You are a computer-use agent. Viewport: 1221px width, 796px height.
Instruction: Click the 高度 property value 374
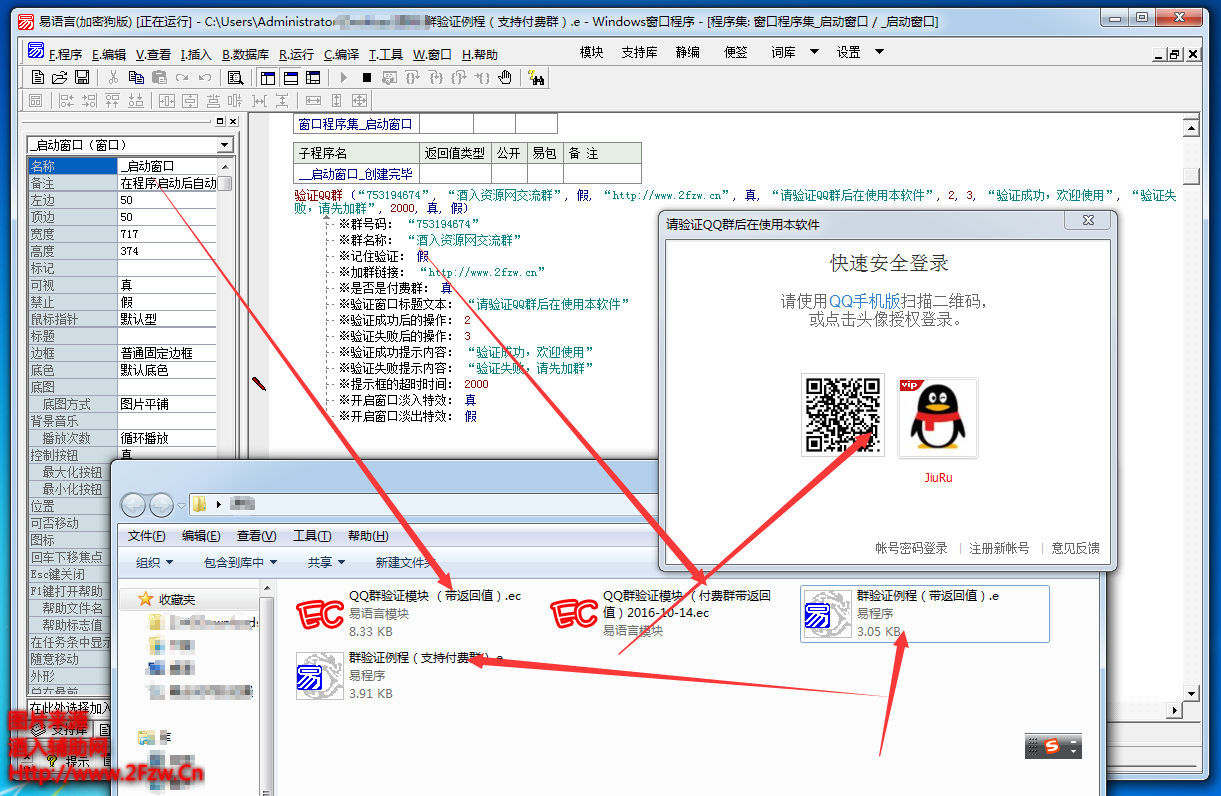pos(167,251)
